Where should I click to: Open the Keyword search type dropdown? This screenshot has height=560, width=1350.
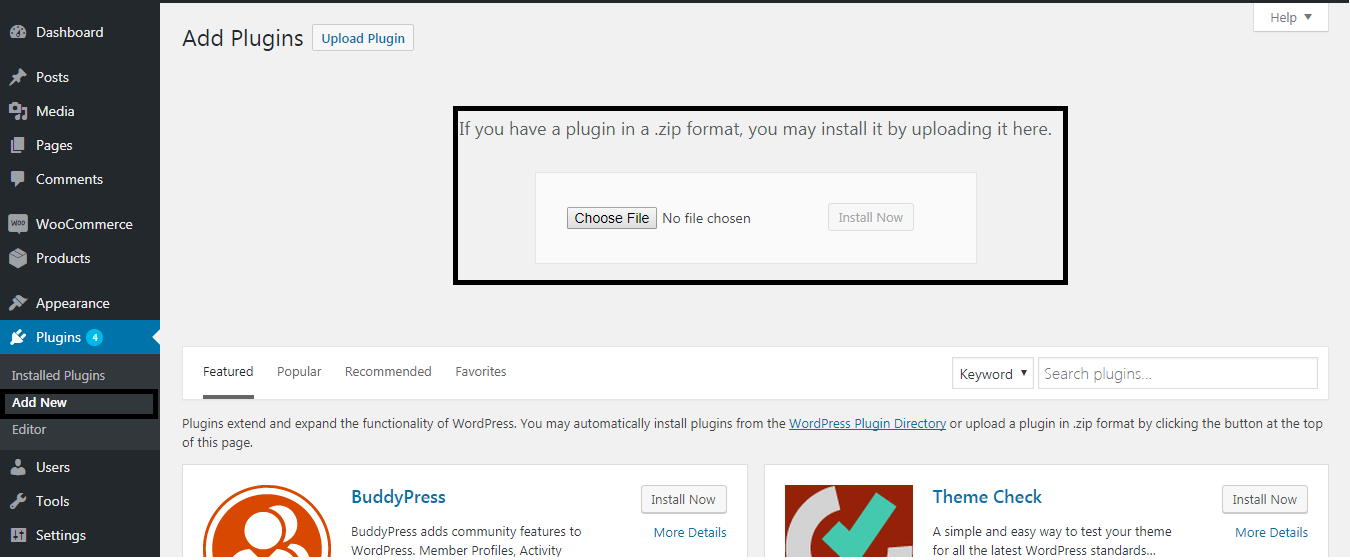point(993,374)
